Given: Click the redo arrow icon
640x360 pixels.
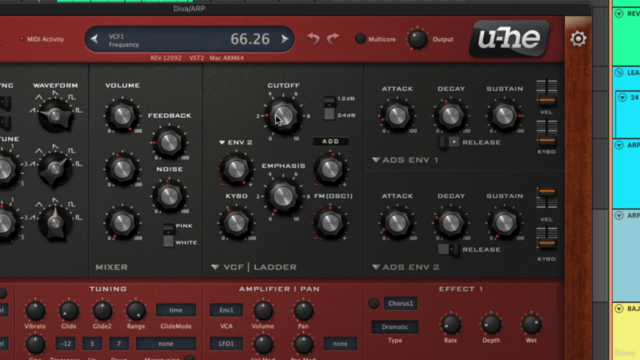Looking at the screenshot, I should pyautogui.click(x=333, y=39).
